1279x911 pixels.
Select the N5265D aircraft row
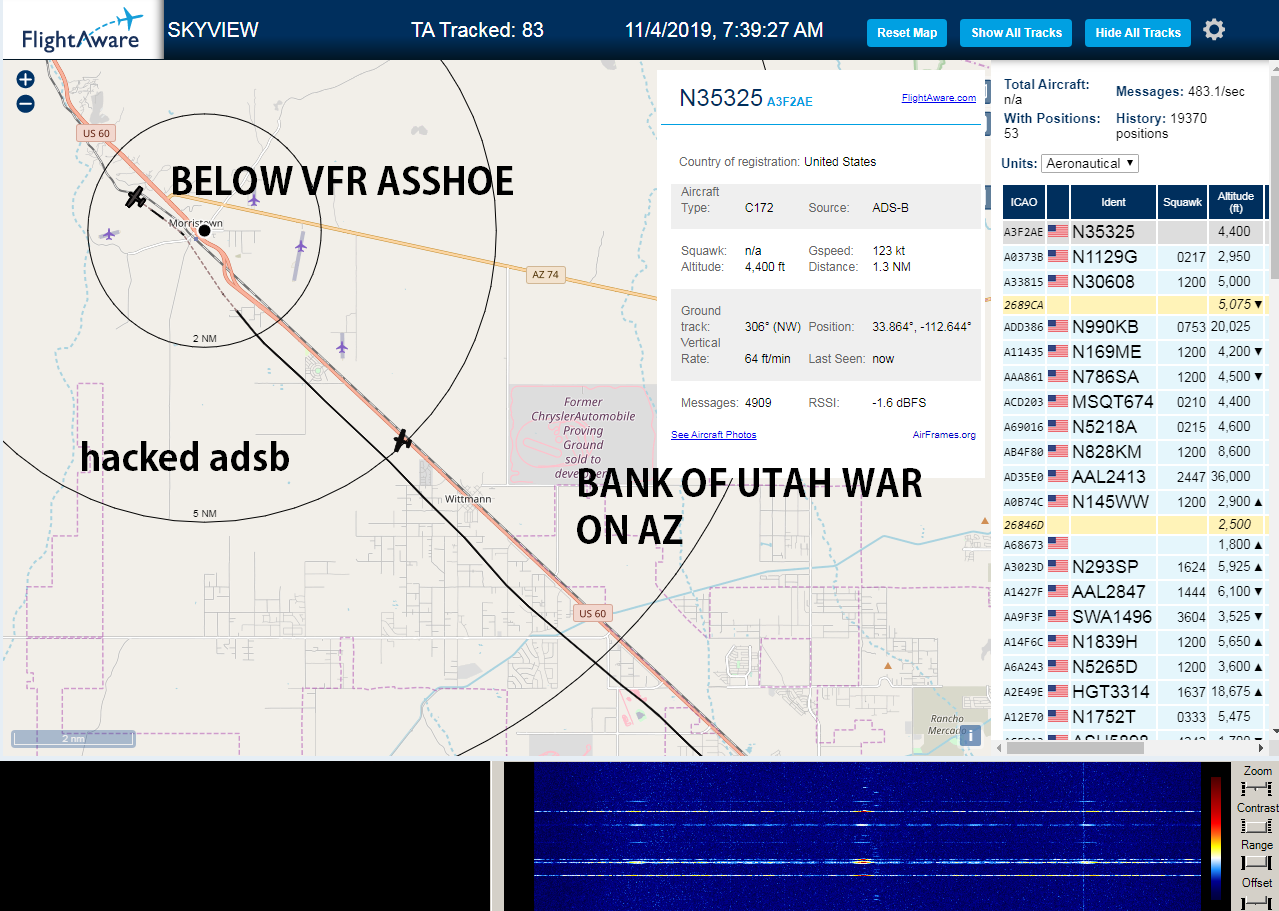[1136, 667]
